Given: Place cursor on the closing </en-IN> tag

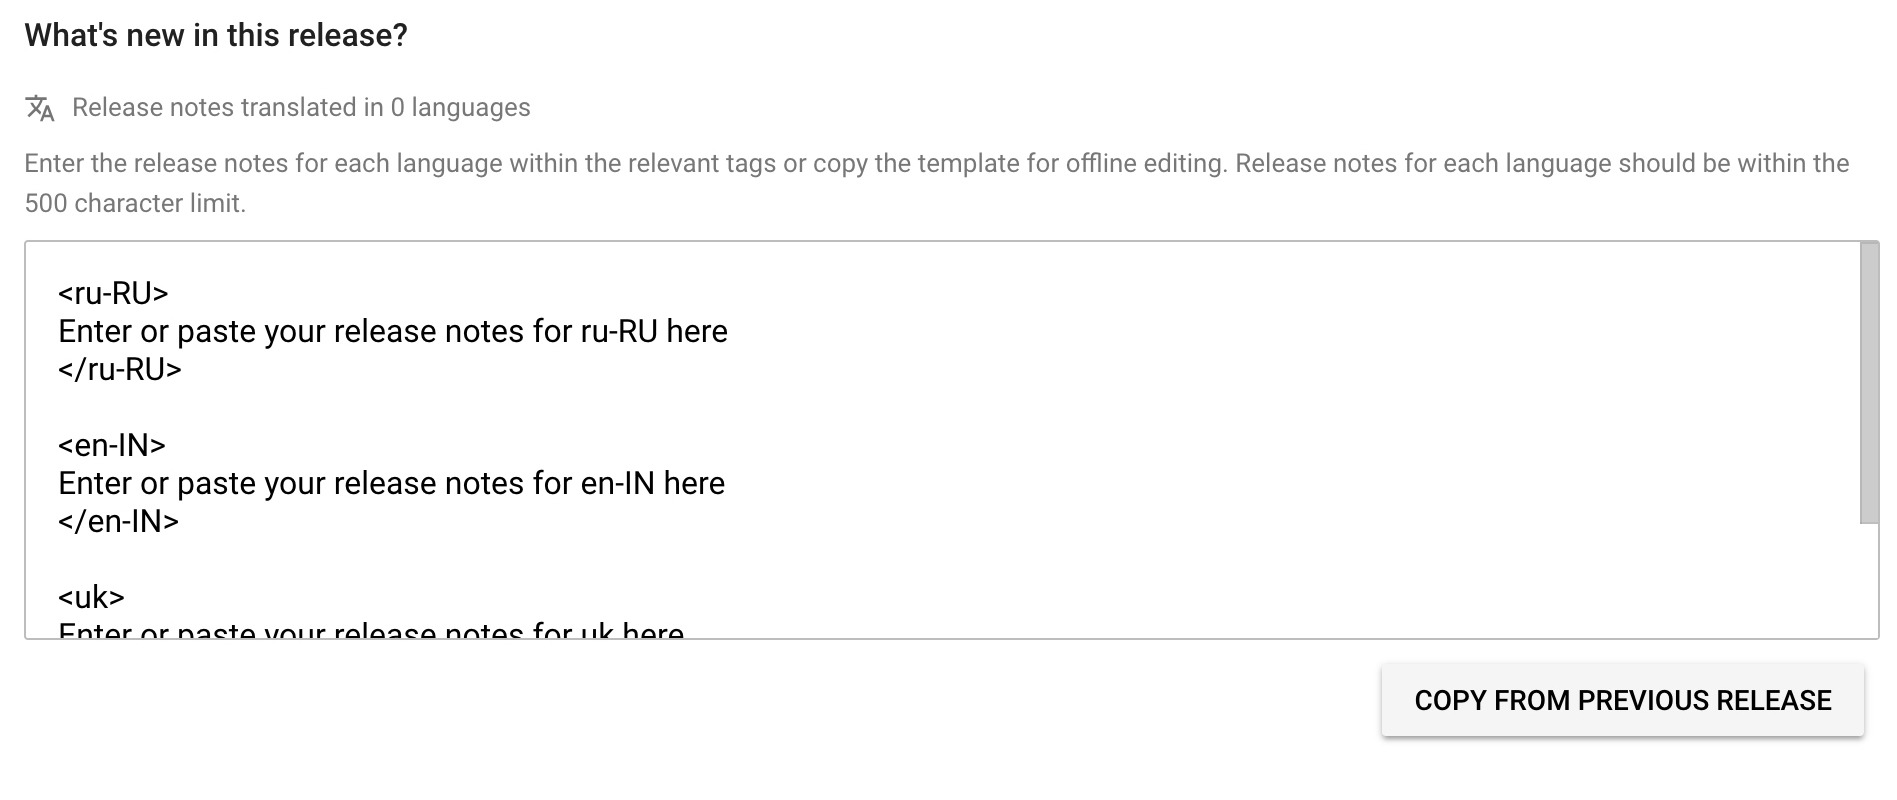Looking at the screenshot, I should pyautogui.click(x=118, y=521).
